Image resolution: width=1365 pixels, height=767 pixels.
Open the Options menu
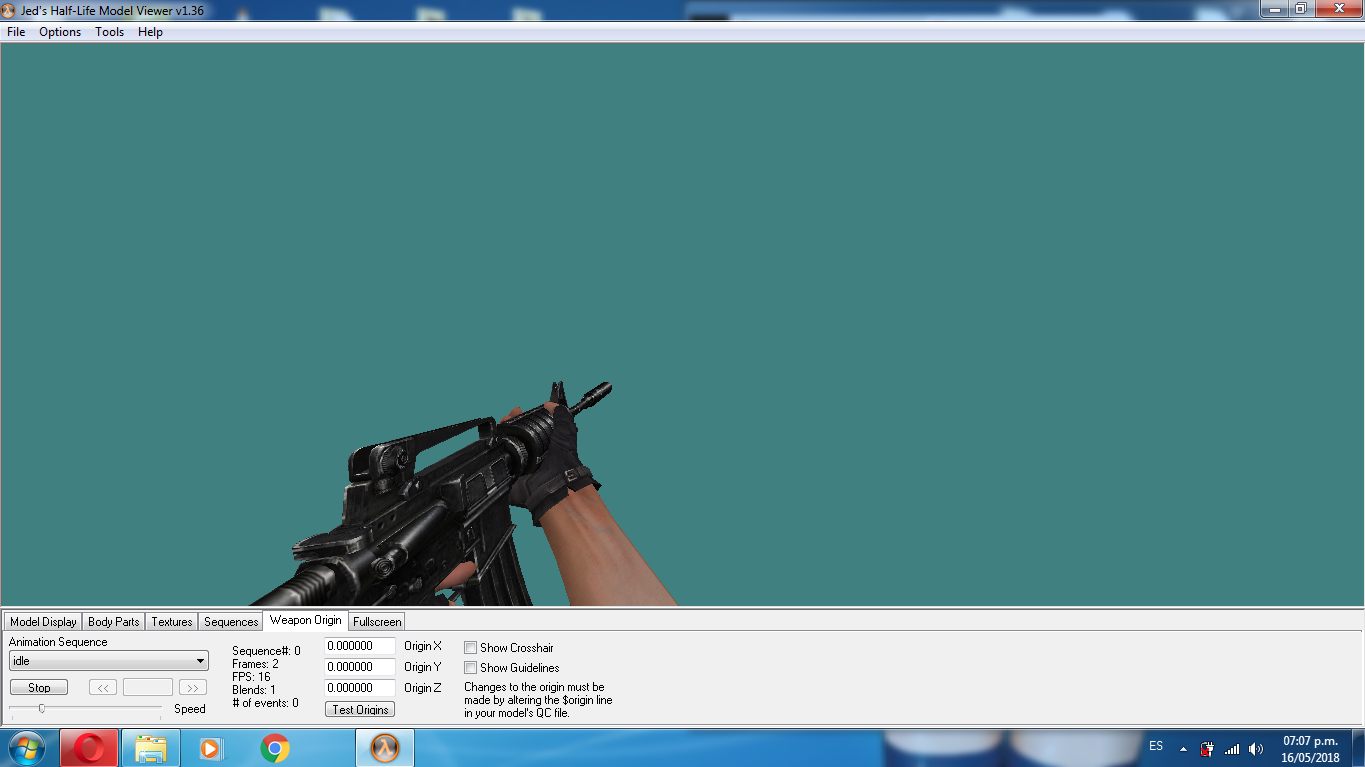60,32
